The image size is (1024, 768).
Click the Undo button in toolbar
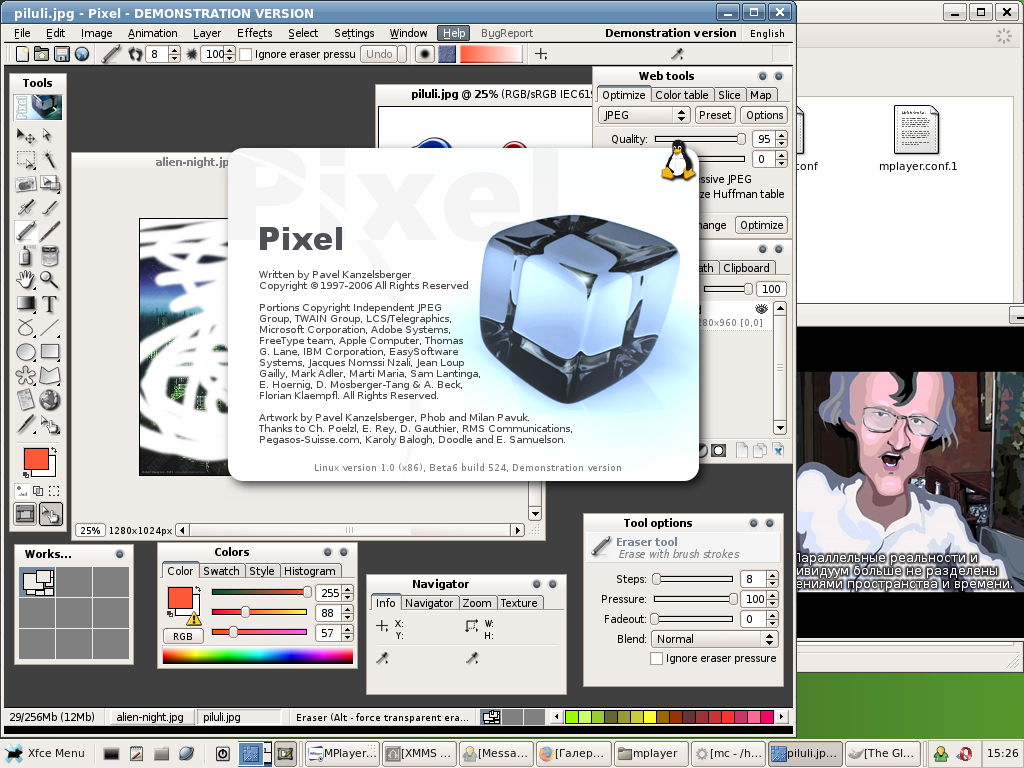[x=379, y=54]
